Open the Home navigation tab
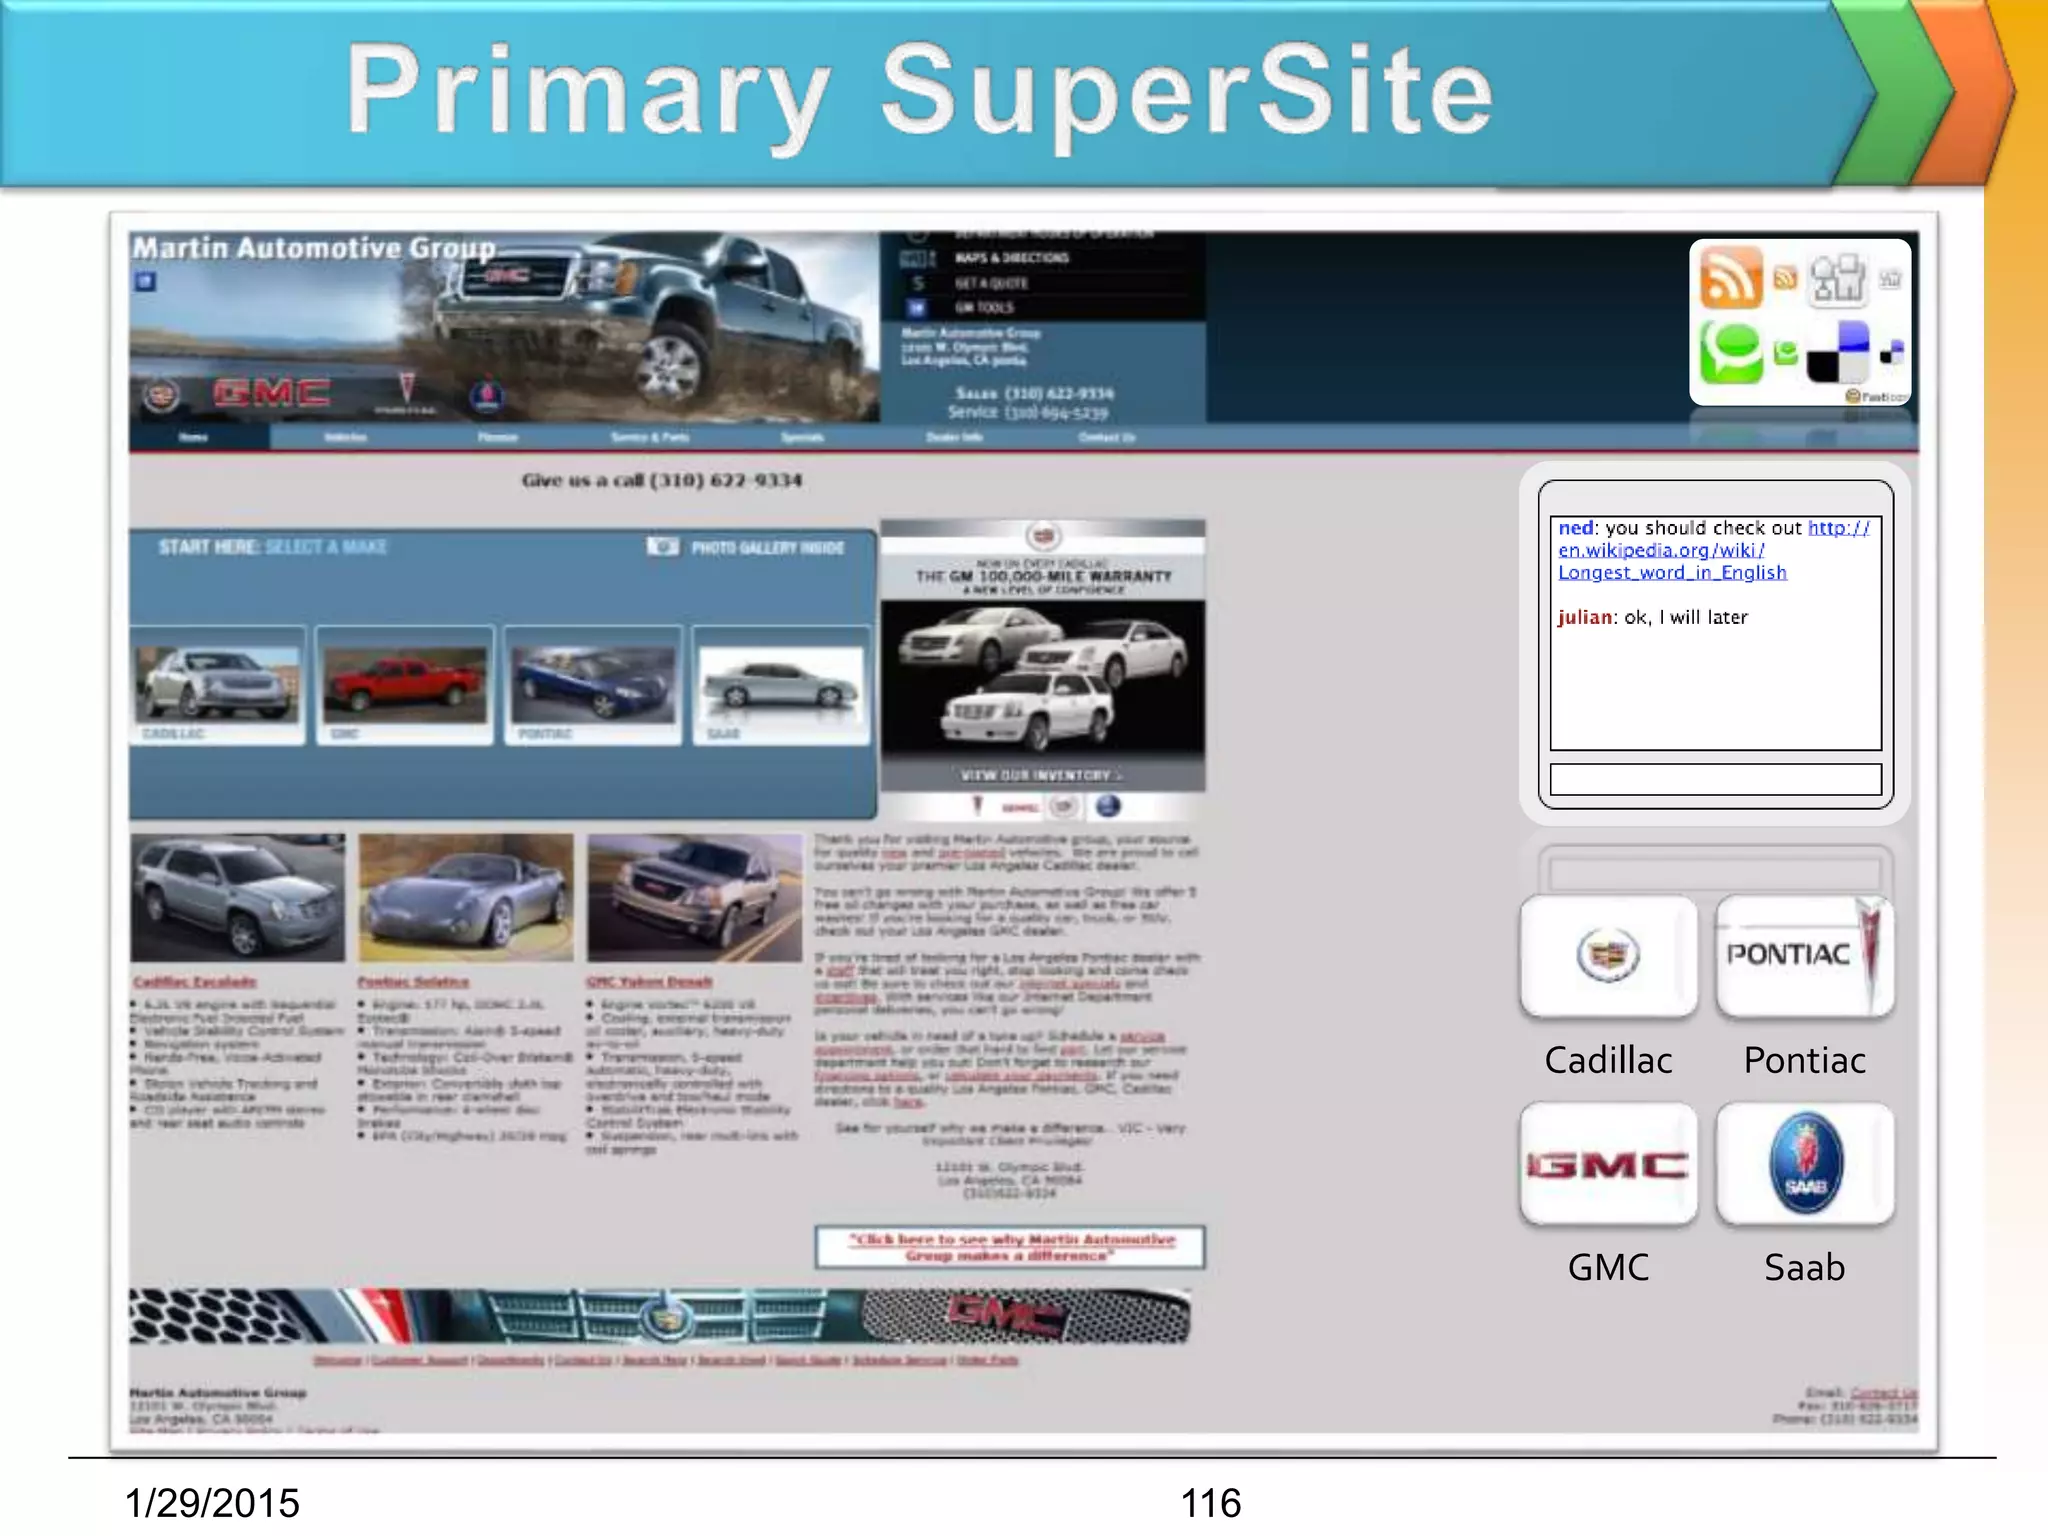This screenshot has height=1536, width=2048. pos(194,437)
